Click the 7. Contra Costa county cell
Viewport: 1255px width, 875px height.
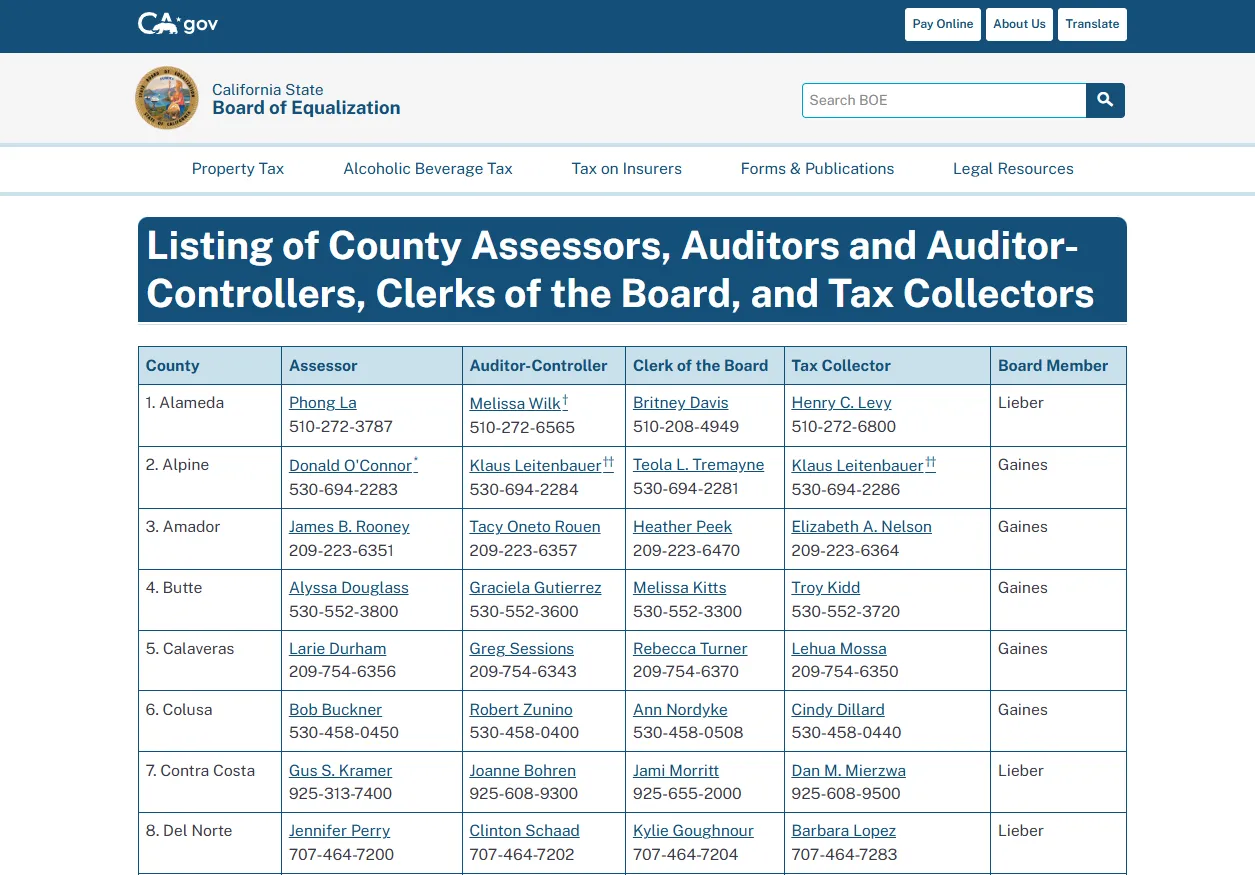[x=210, y=782]
